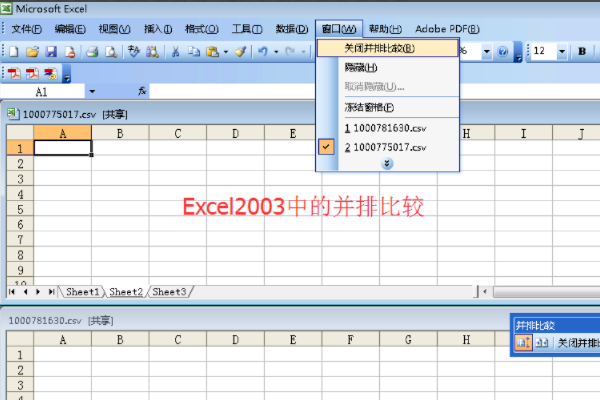Screen dimensions: 600x400
Task: Click the Open folder icon
Action: [x=33, y=51]
